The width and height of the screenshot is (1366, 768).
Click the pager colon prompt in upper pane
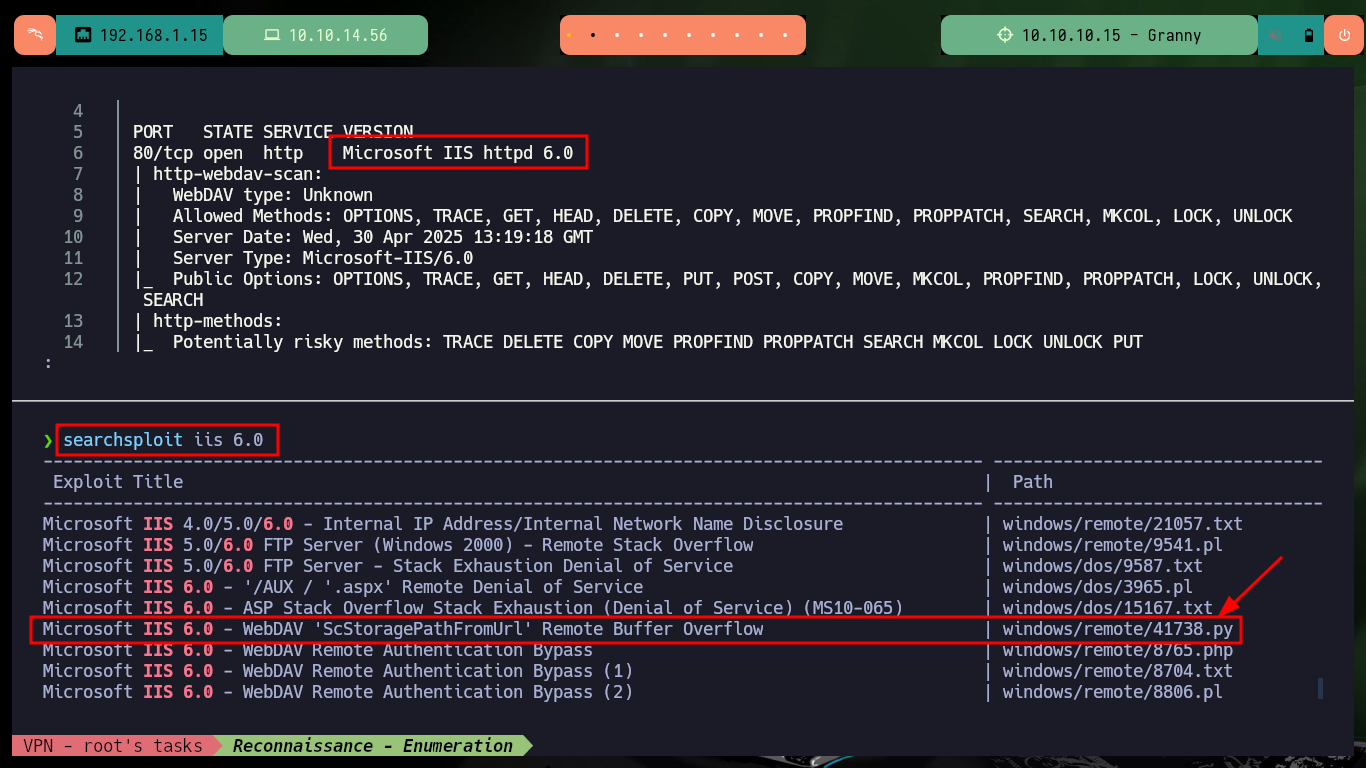(48, 363)
